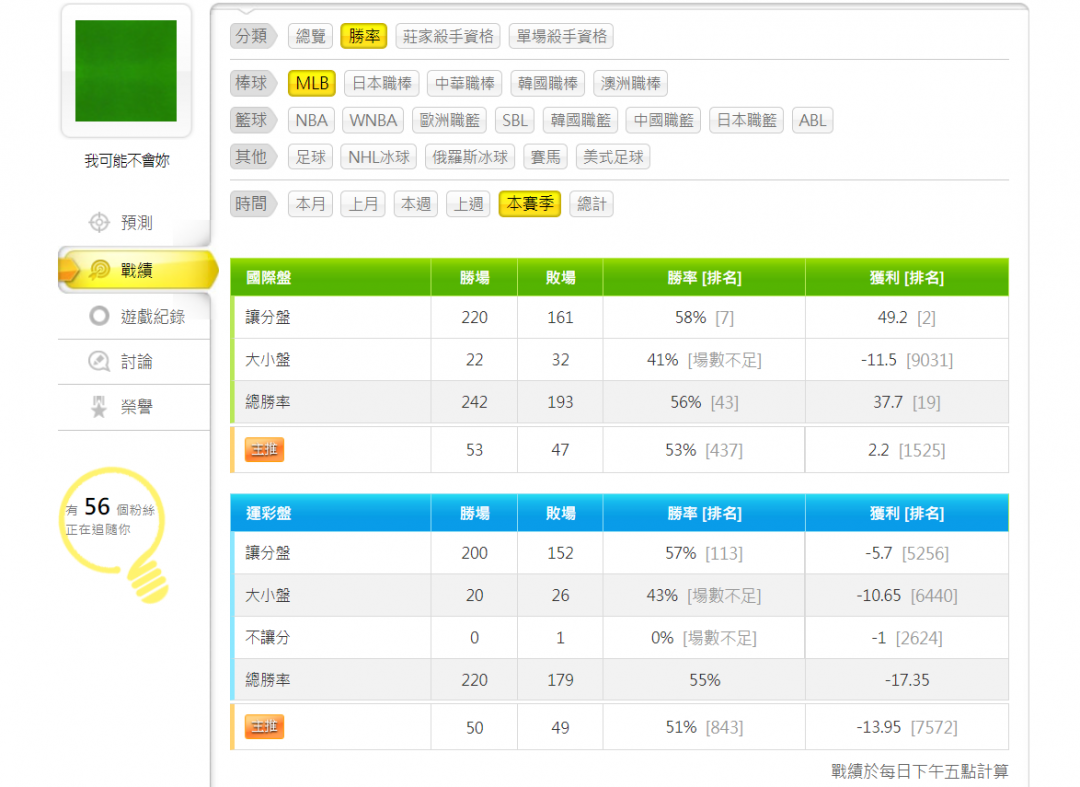Select the 韓國職籃 filter

point(581,120)
